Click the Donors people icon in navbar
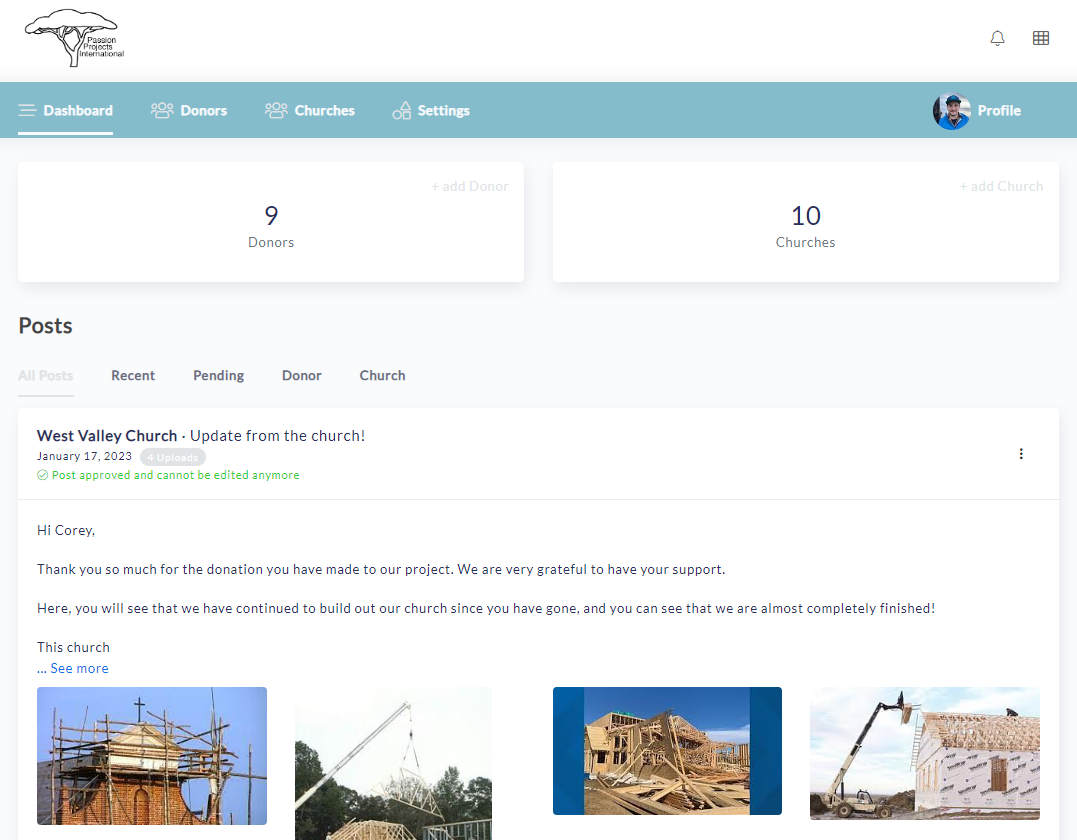This screenshot has height=840, width=1077. click(162, 110)
